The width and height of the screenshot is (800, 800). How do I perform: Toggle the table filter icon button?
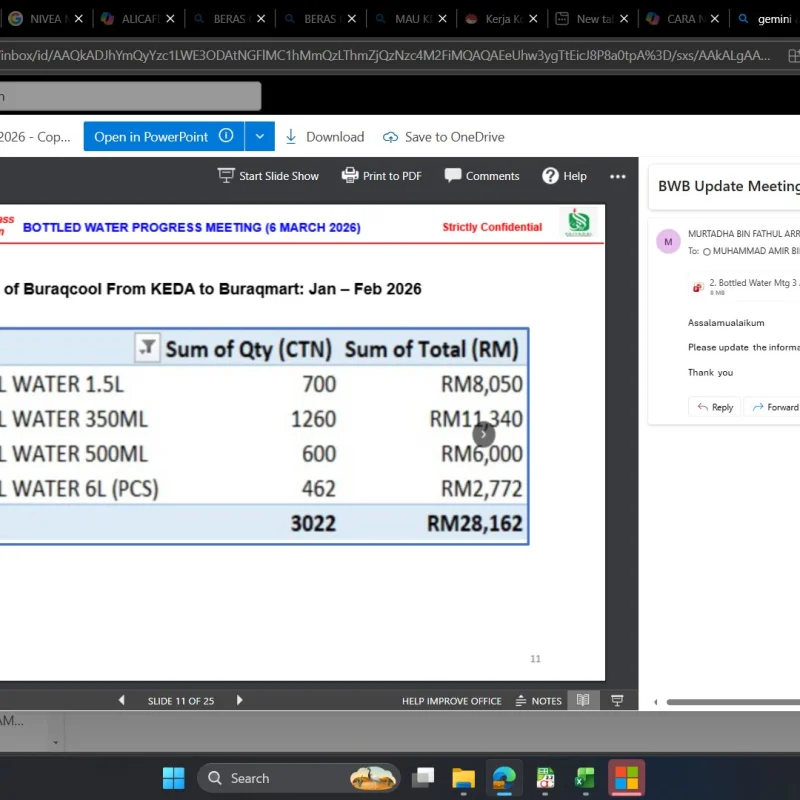click(147, 347)
